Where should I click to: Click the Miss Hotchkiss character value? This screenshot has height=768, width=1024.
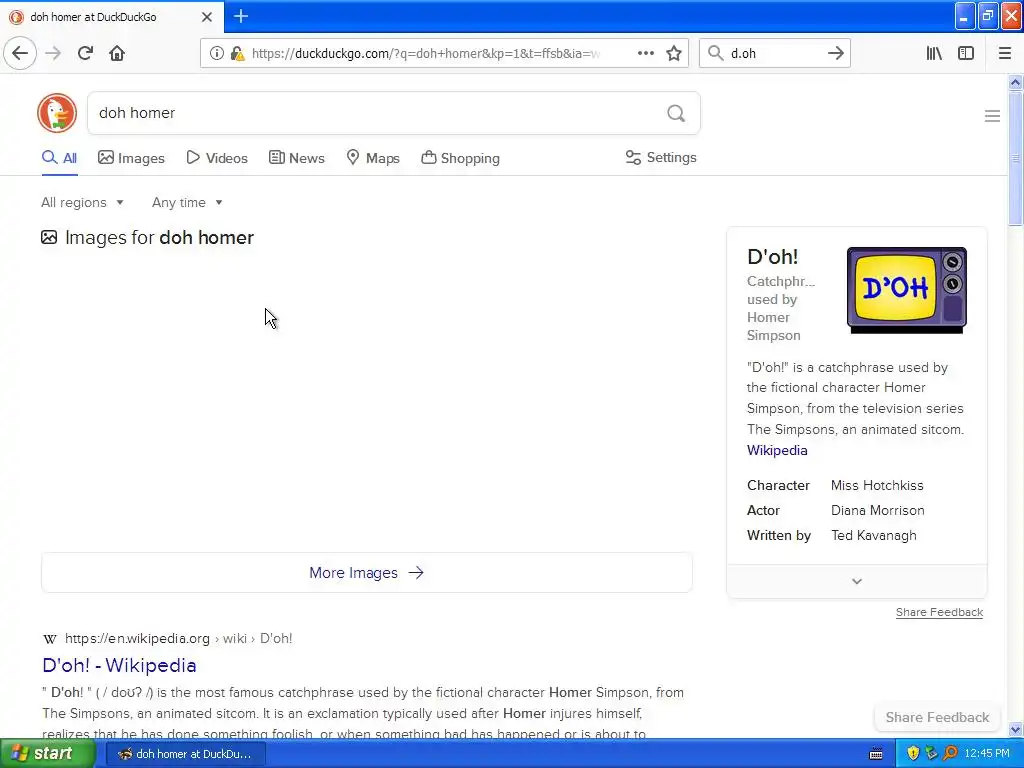coord(877,485)
